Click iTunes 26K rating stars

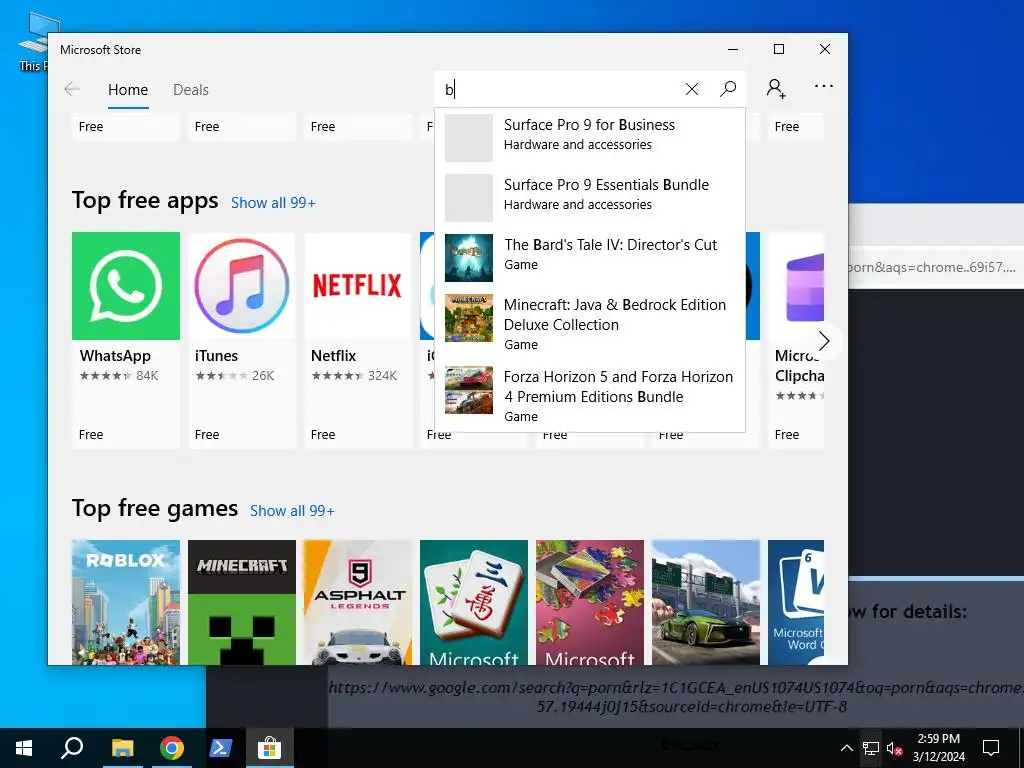coord(234,376)
